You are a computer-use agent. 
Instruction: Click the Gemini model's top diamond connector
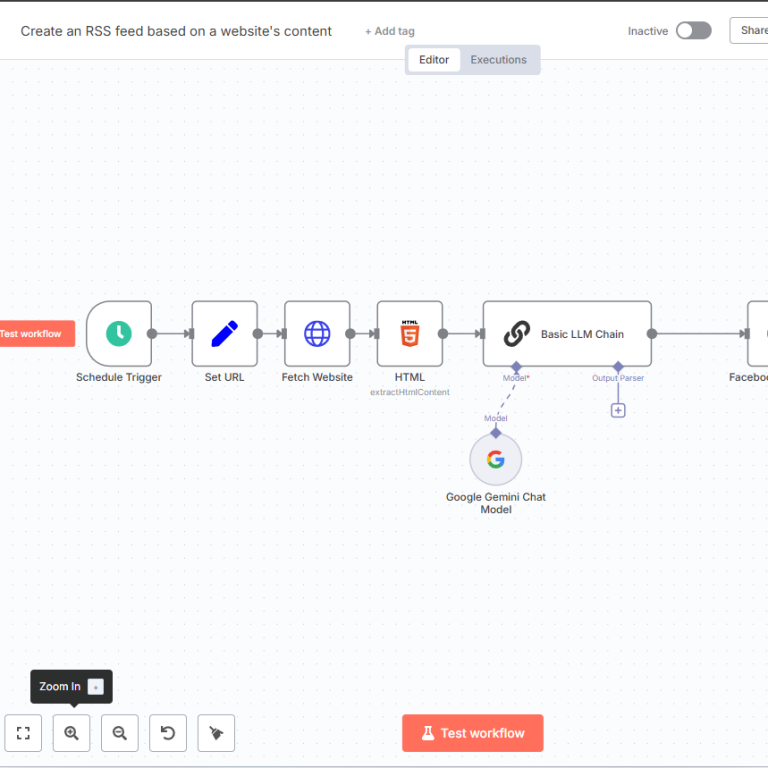coord(496,433)
